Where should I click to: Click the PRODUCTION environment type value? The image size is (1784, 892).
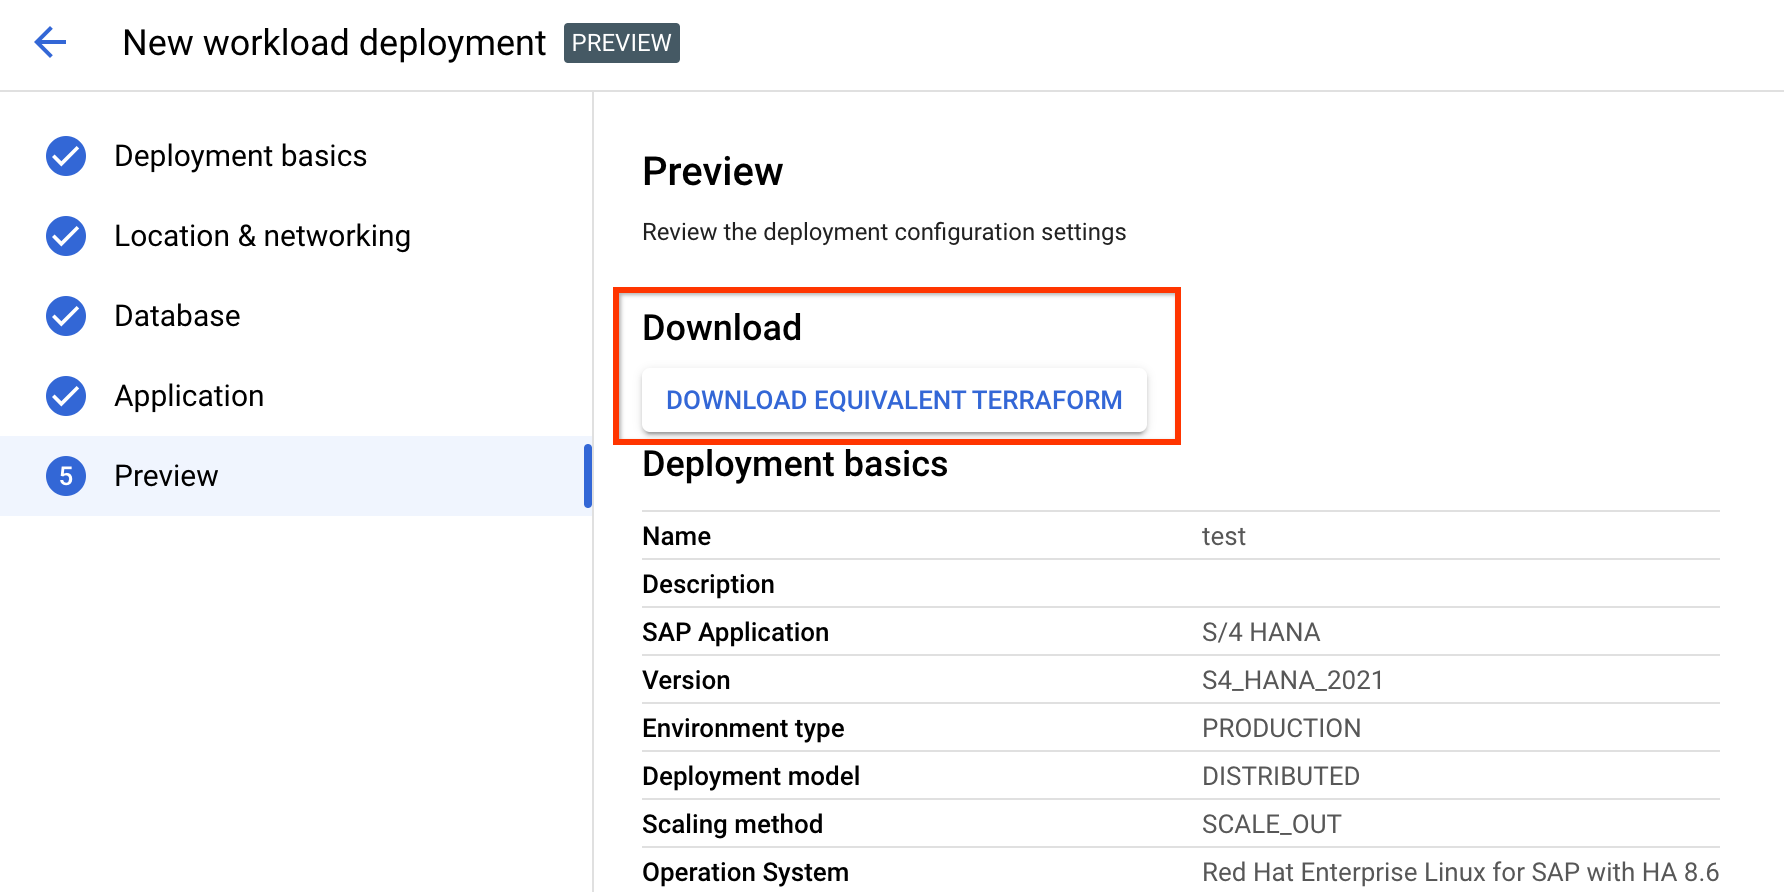coord(1281,729)
